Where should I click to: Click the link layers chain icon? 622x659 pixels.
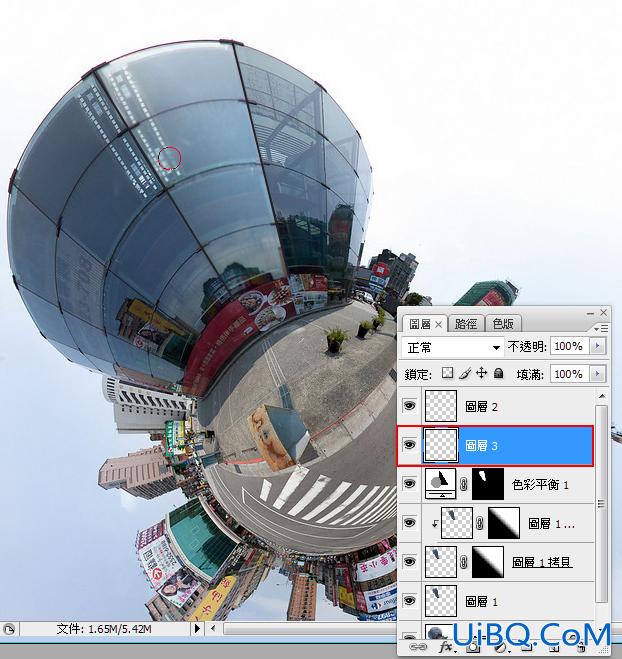pyautogui.click(x=417, y=647)
